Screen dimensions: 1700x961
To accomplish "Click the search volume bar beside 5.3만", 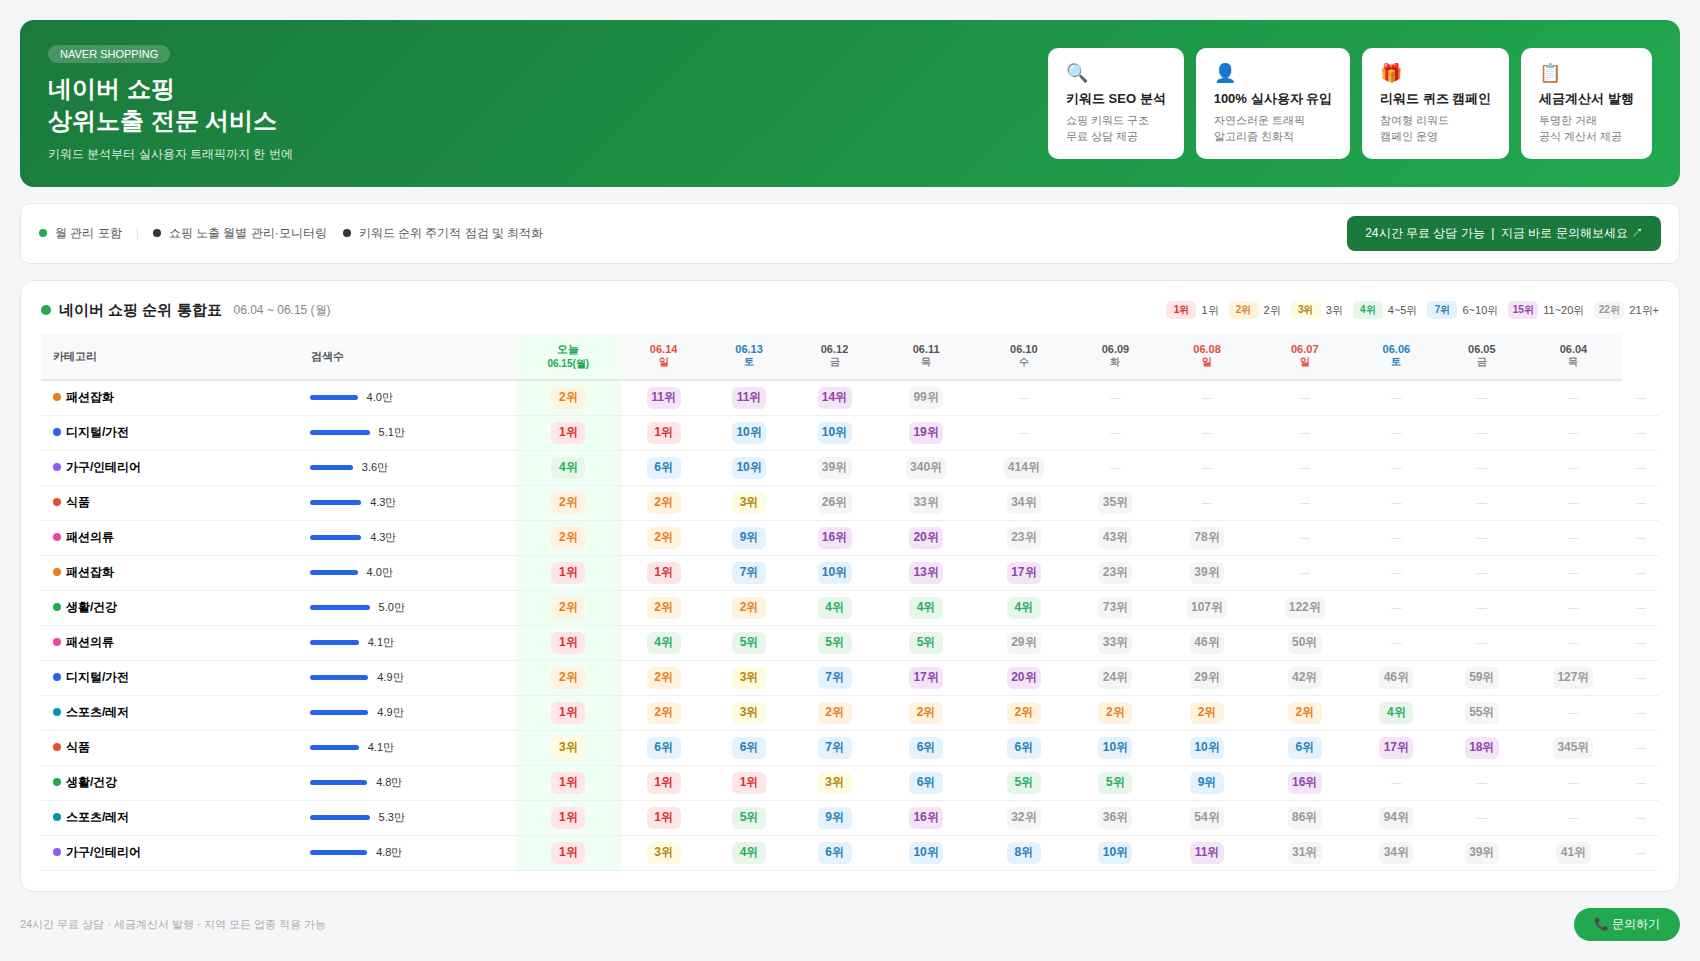I will click(340, 818).
